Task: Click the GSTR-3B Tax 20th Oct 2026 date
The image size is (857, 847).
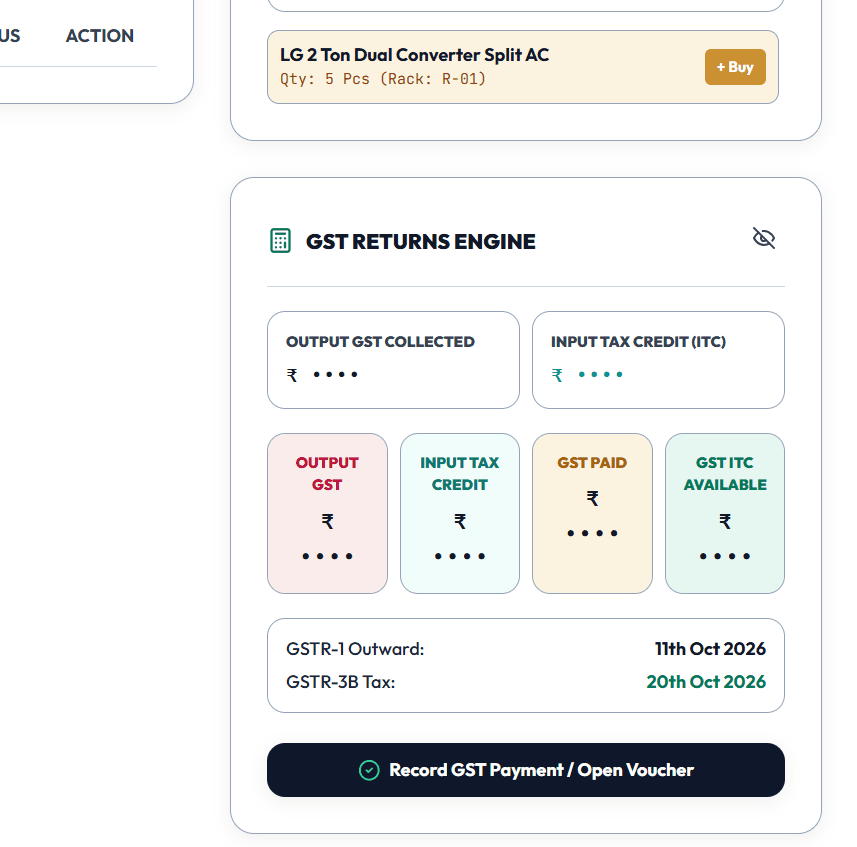Action: (706, 682)
